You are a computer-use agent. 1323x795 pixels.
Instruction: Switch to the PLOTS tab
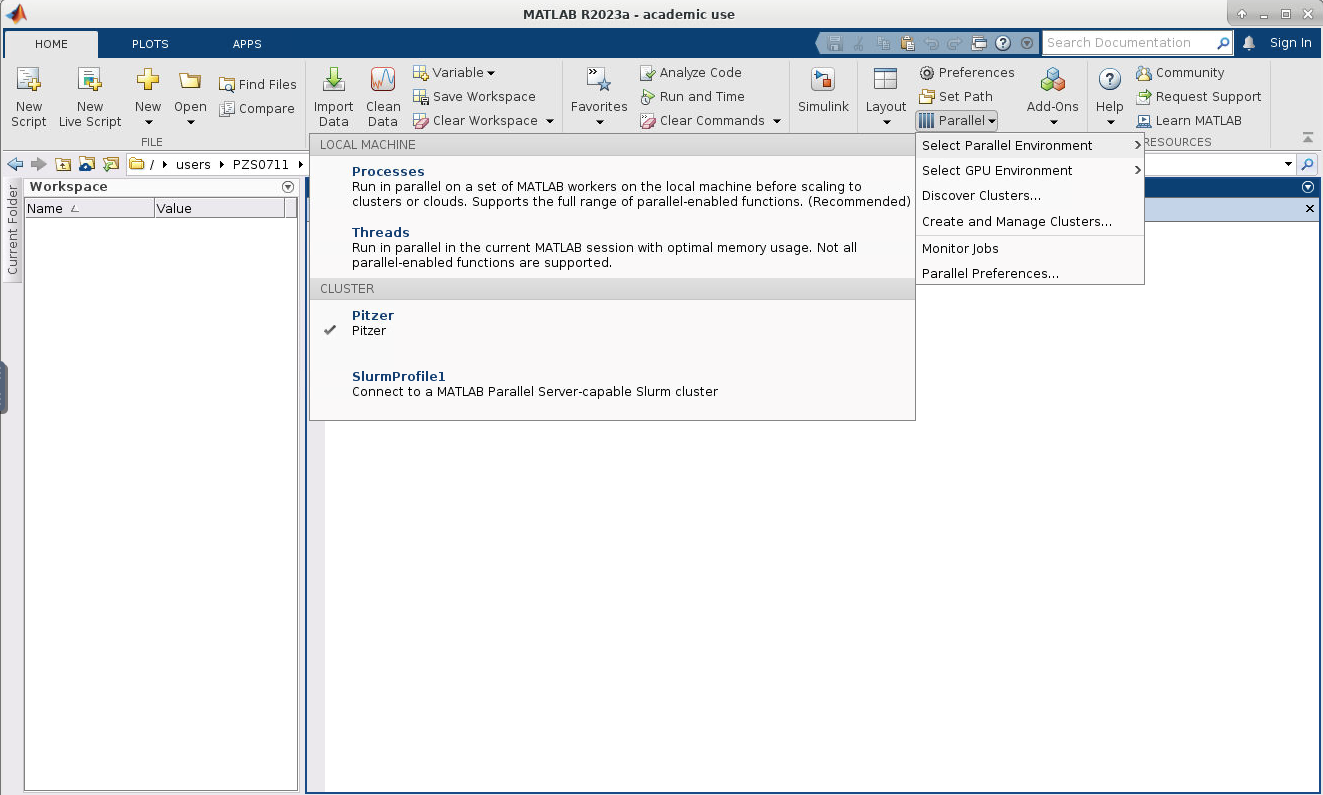coord(150,44)
